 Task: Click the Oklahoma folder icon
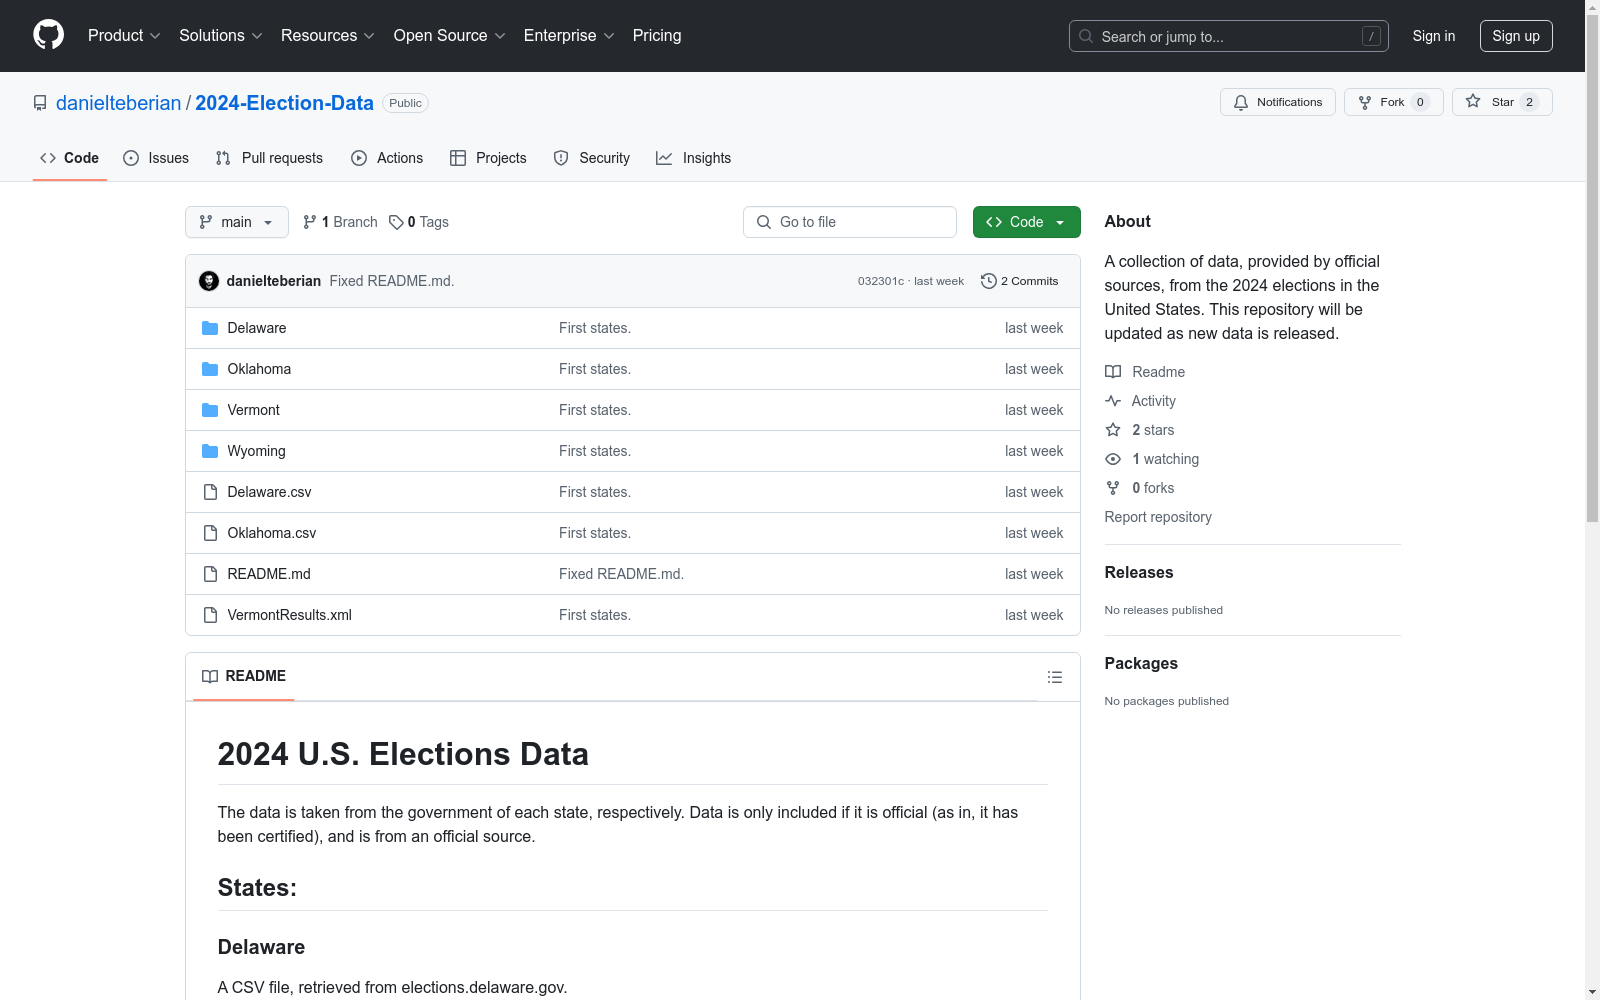(210, 369)
